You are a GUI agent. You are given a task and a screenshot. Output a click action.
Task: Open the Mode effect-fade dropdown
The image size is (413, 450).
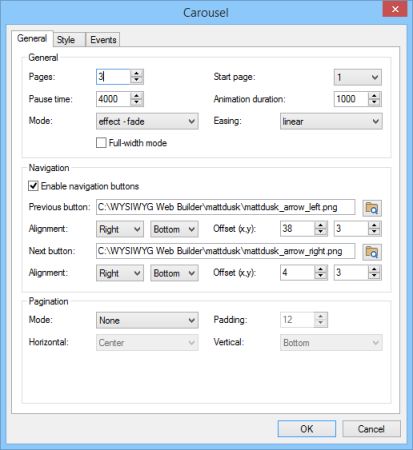[147, 121]
